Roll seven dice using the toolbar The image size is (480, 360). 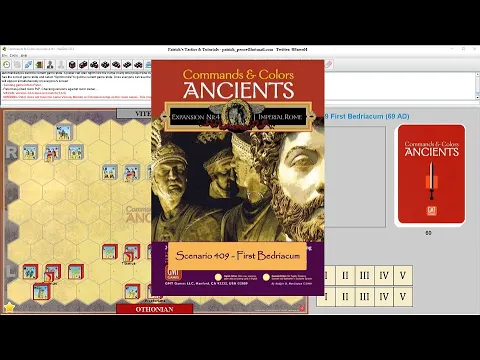[x=138, y=65]
